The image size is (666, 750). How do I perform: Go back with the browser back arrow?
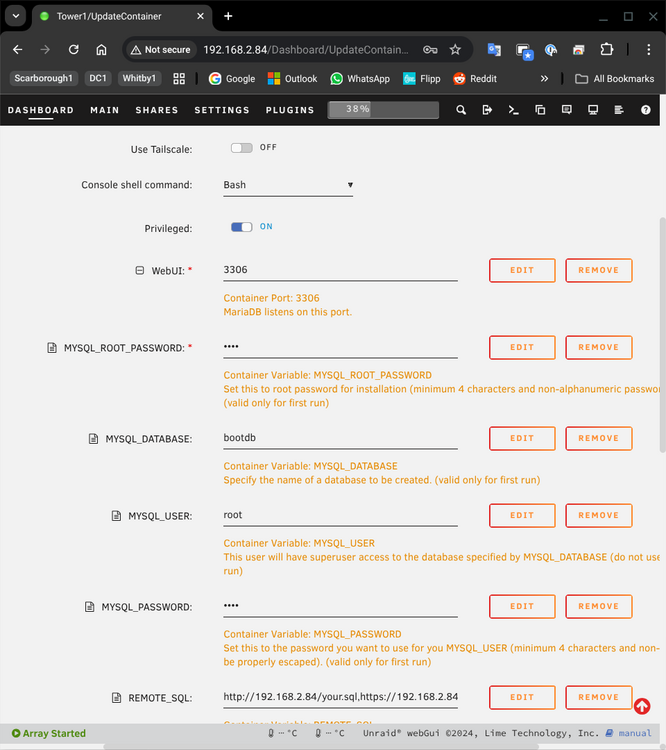coord(18,49)
